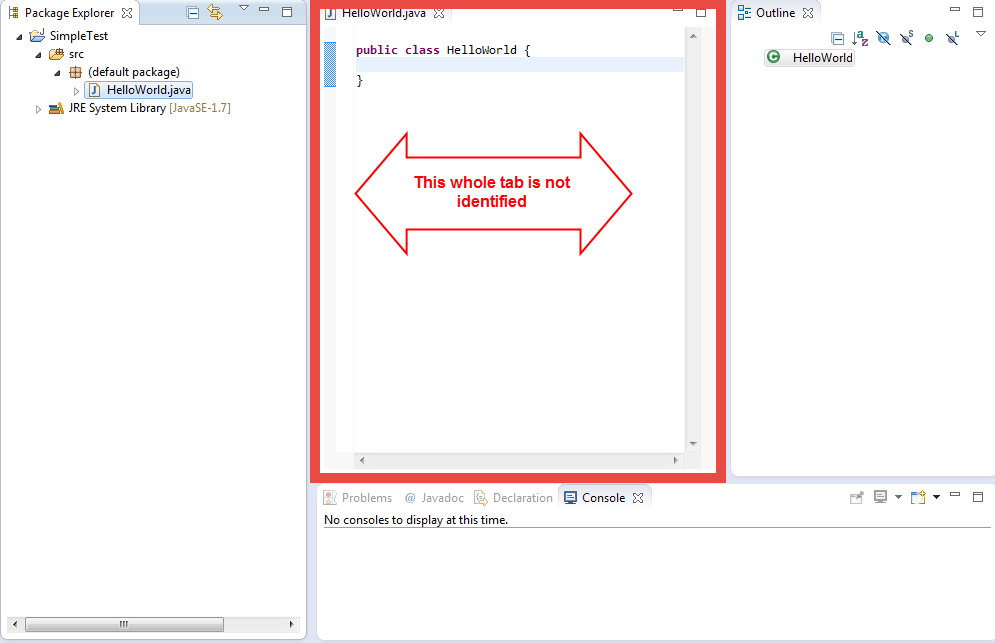Switch to the Javadoc tab
This screenshot has height=643, width=995.
434,498
